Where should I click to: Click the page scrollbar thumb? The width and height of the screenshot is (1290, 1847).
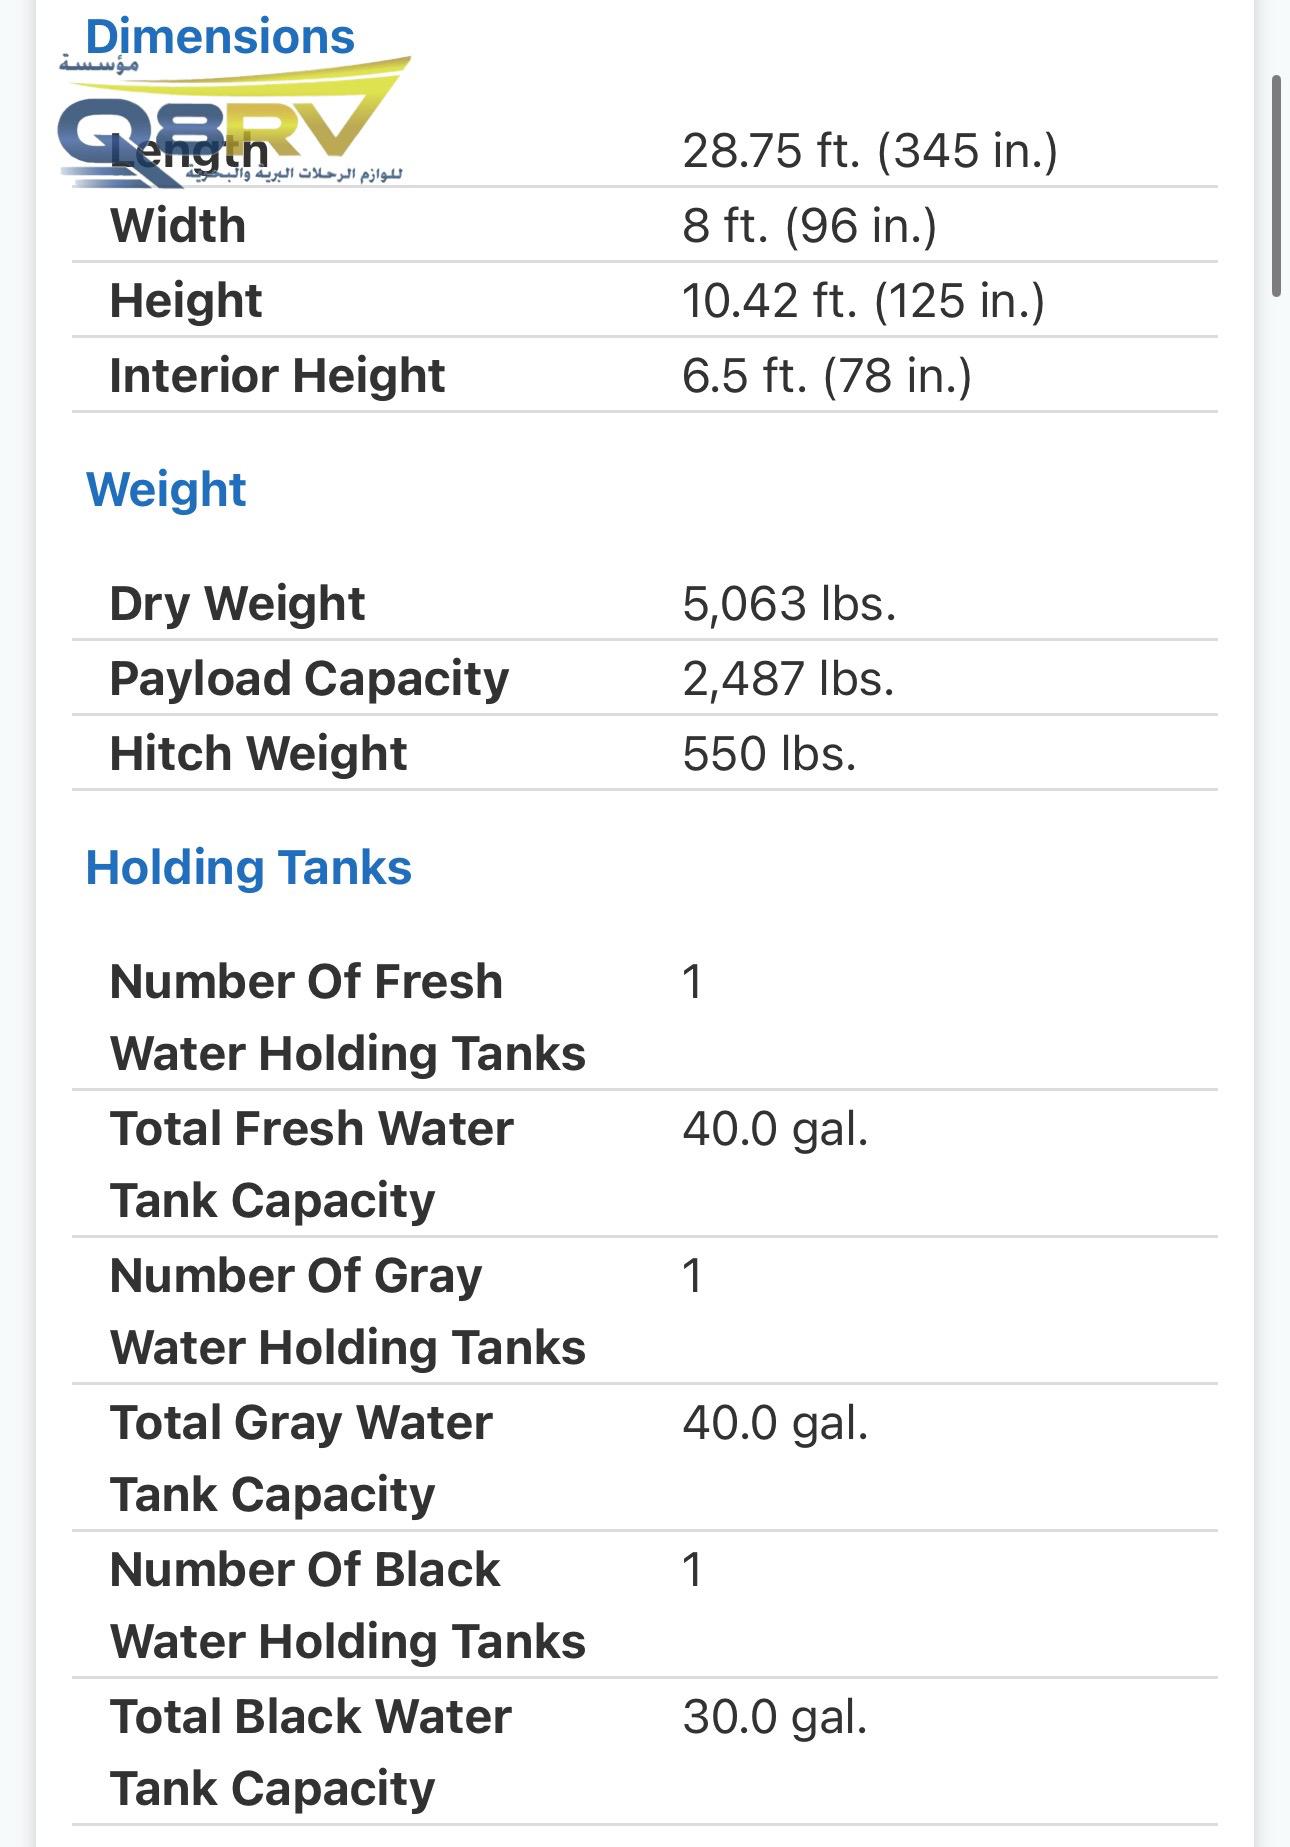[x=1276, y=186]
